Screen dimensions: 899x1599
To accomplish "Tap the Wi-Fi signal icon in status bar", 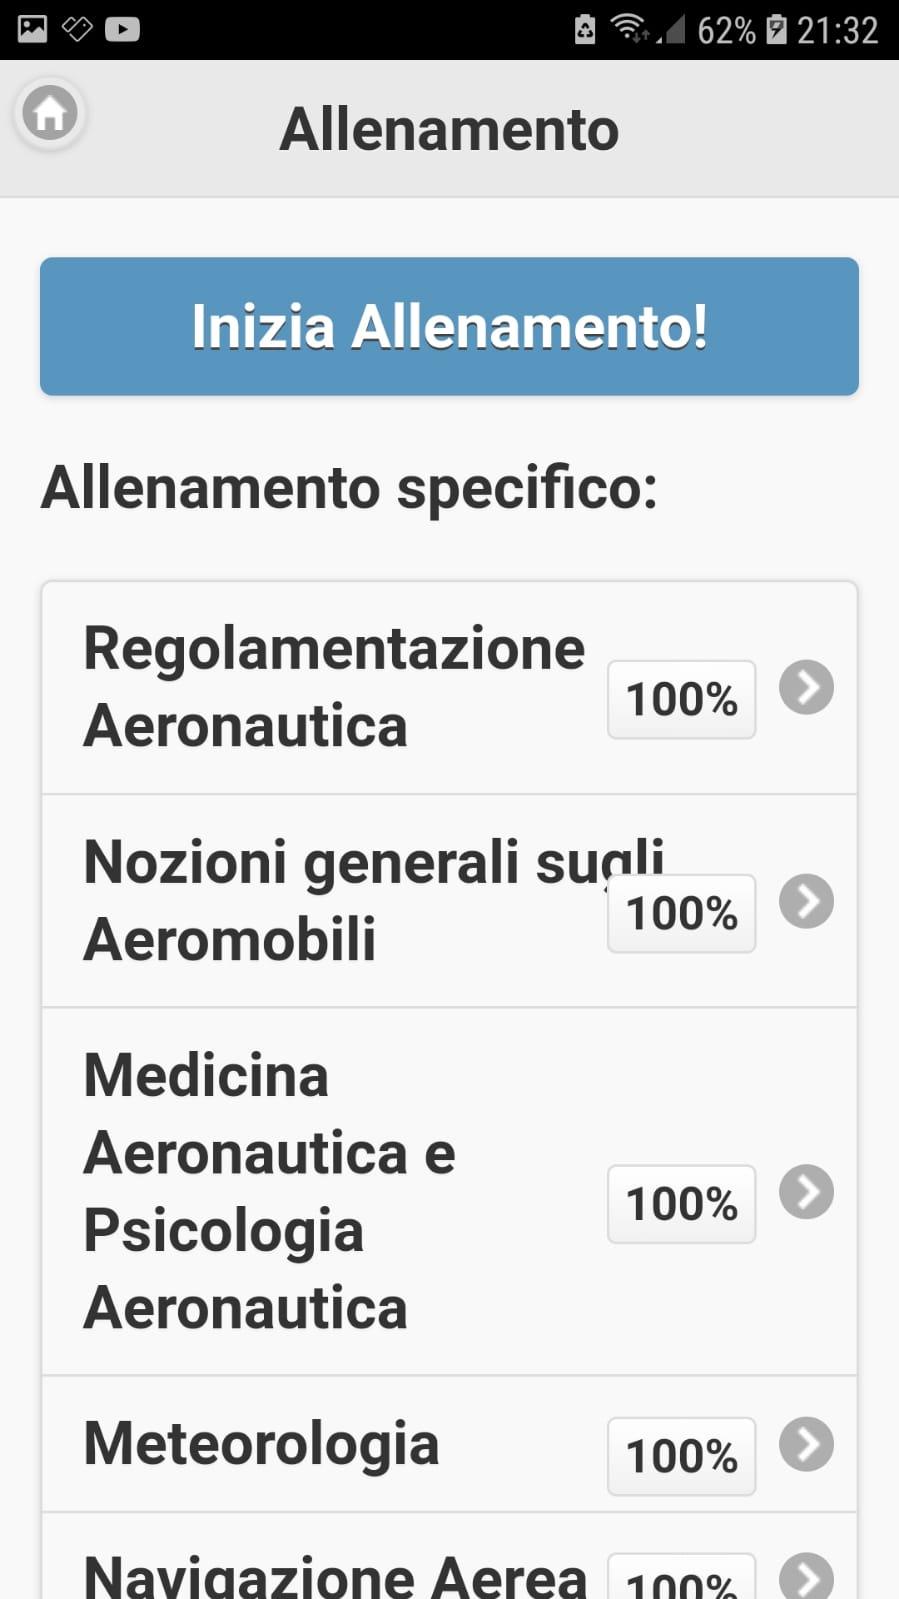I will pyautogui.click(x=627, y=29).
